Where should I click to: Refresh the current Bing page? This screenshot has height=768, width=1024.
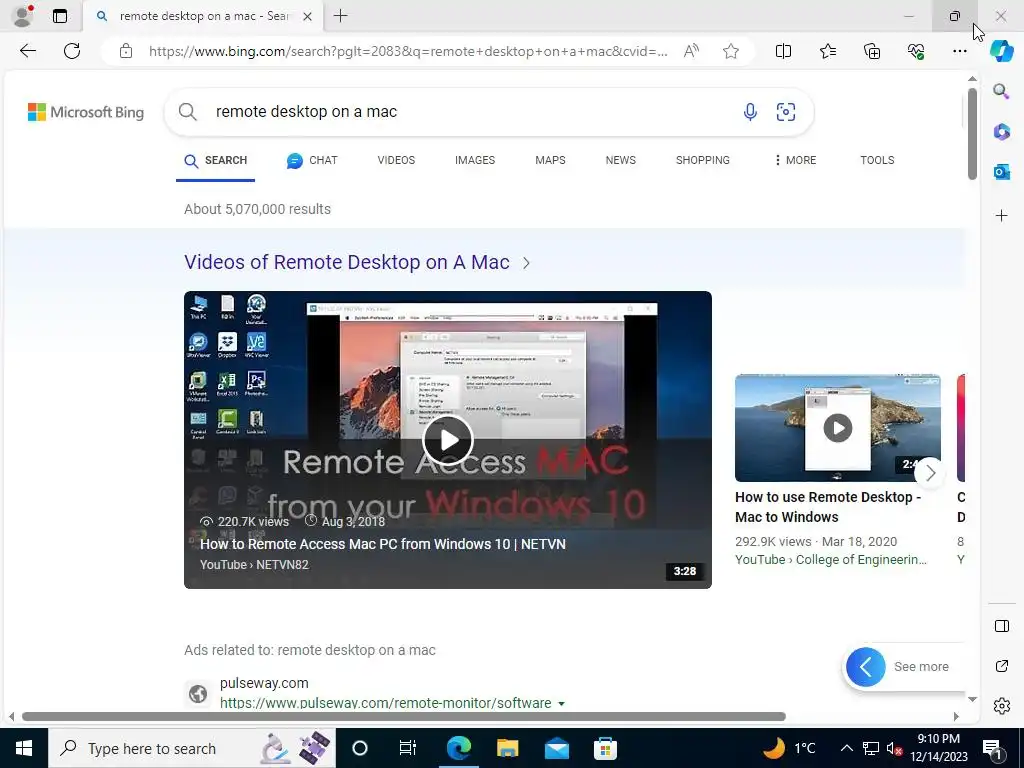pyautogui.click(x=72, y=51)
